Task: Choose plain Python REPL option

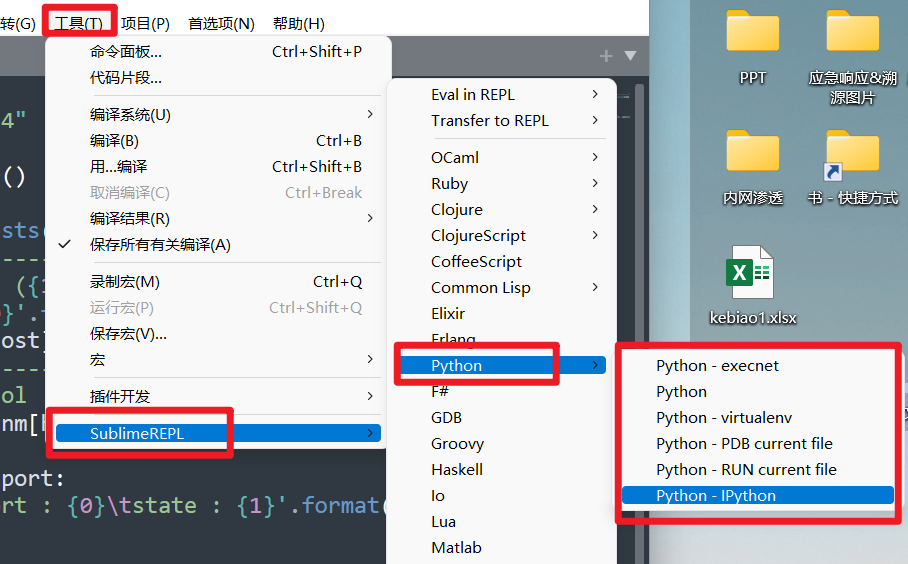Action: click(x=757, y=392)
